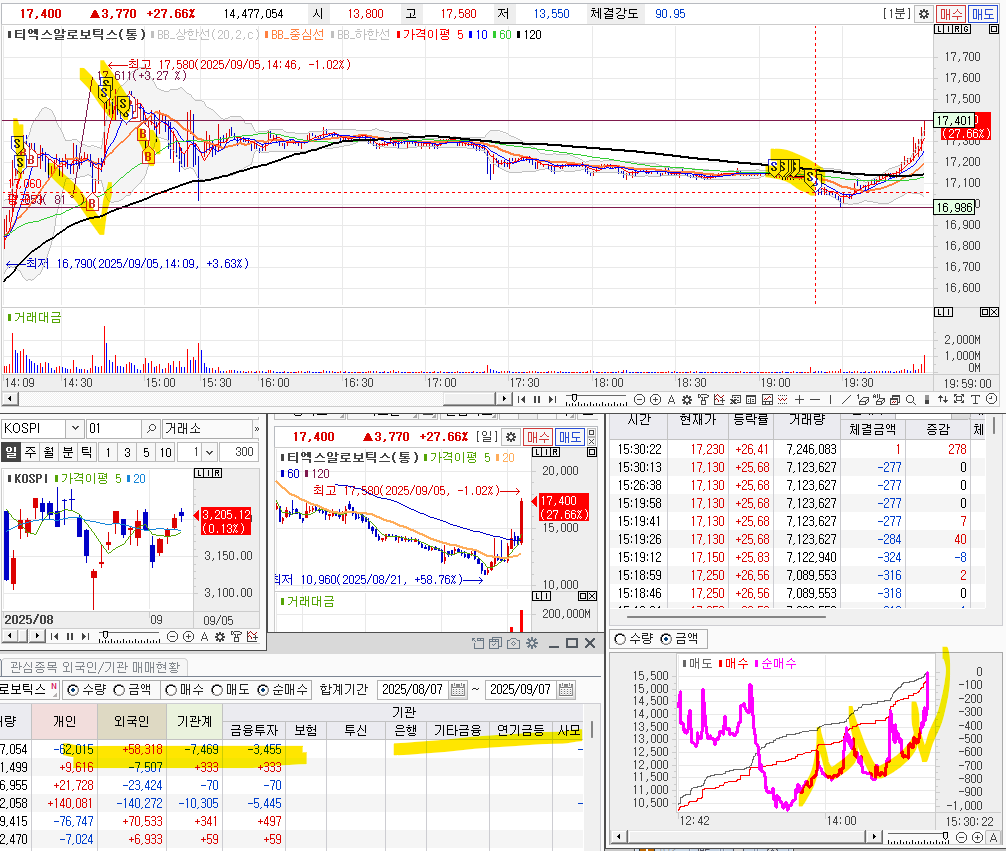Click the search magnifier beside 01 field
The height and width of the screenshot is (851, 1006).
(151, 428)
